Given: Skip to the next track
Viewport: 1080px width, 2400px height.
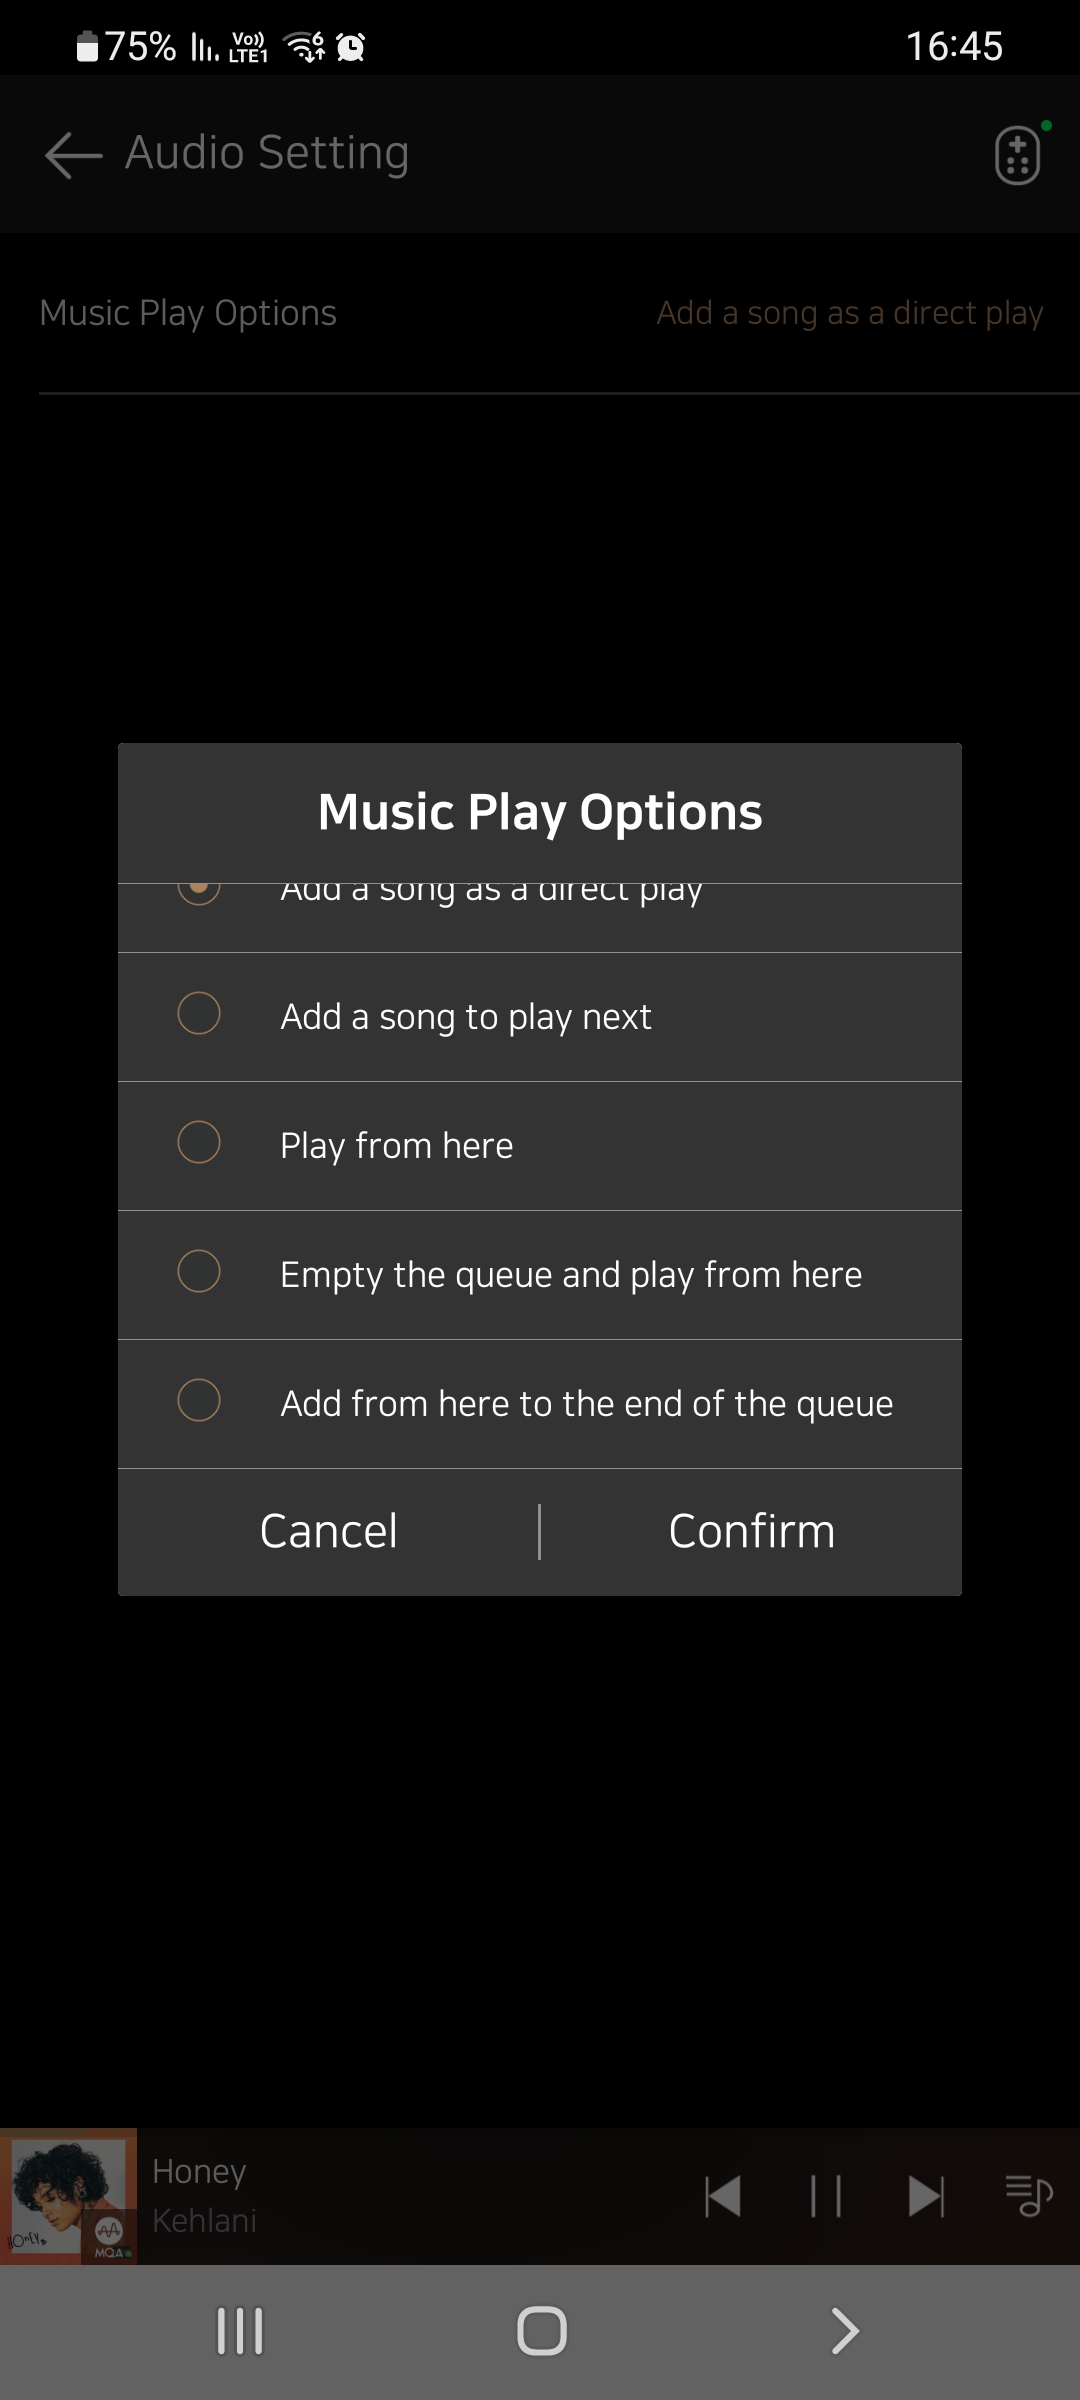Looking at the screenshot, I should coord(926,2197).
